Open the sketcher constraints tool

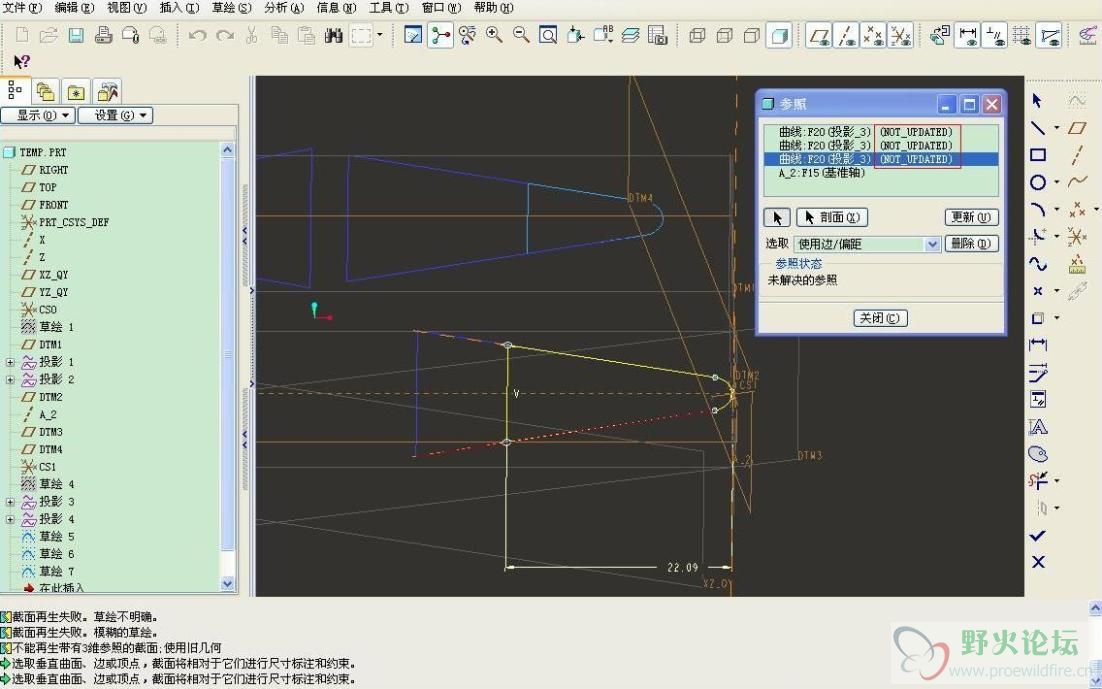[1038, 399]
